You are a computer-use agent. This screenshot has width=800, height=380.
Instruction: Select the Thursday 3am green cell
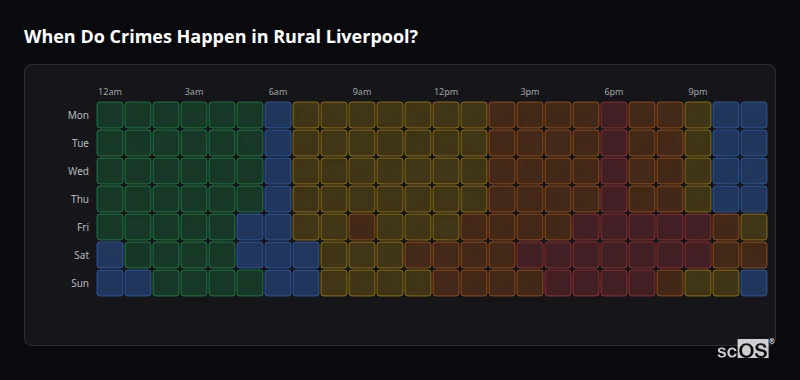click(x=194, y=199)
